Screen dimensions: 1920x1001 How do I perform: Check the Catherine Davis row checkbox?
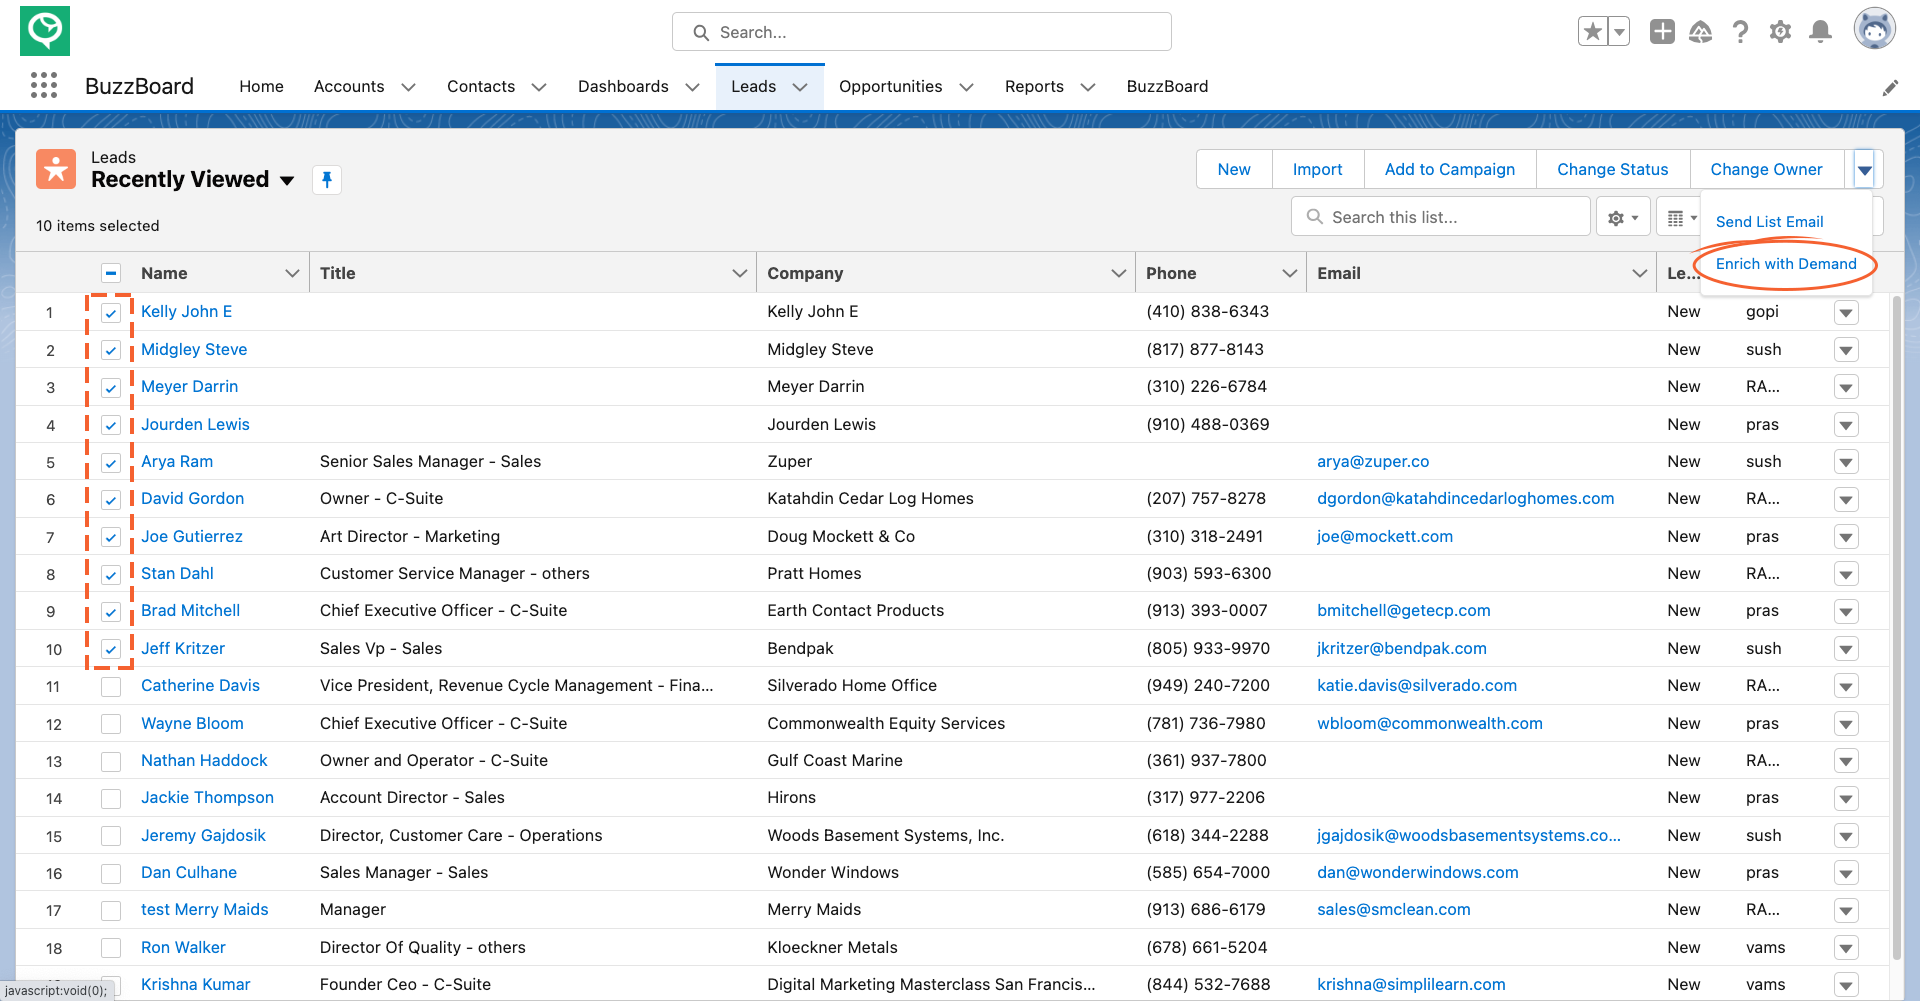(x=111, y=686)
